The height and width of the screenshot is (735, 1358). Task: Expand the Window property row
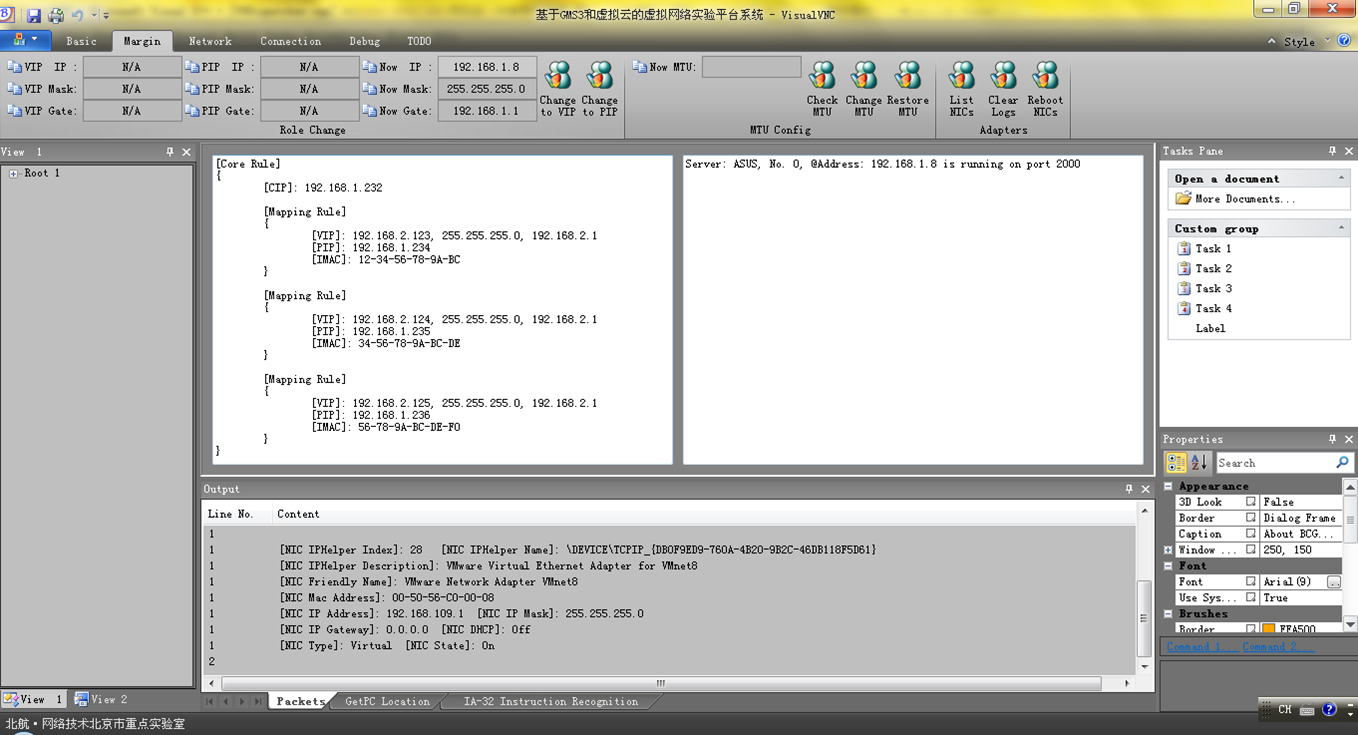[1168, 550]
